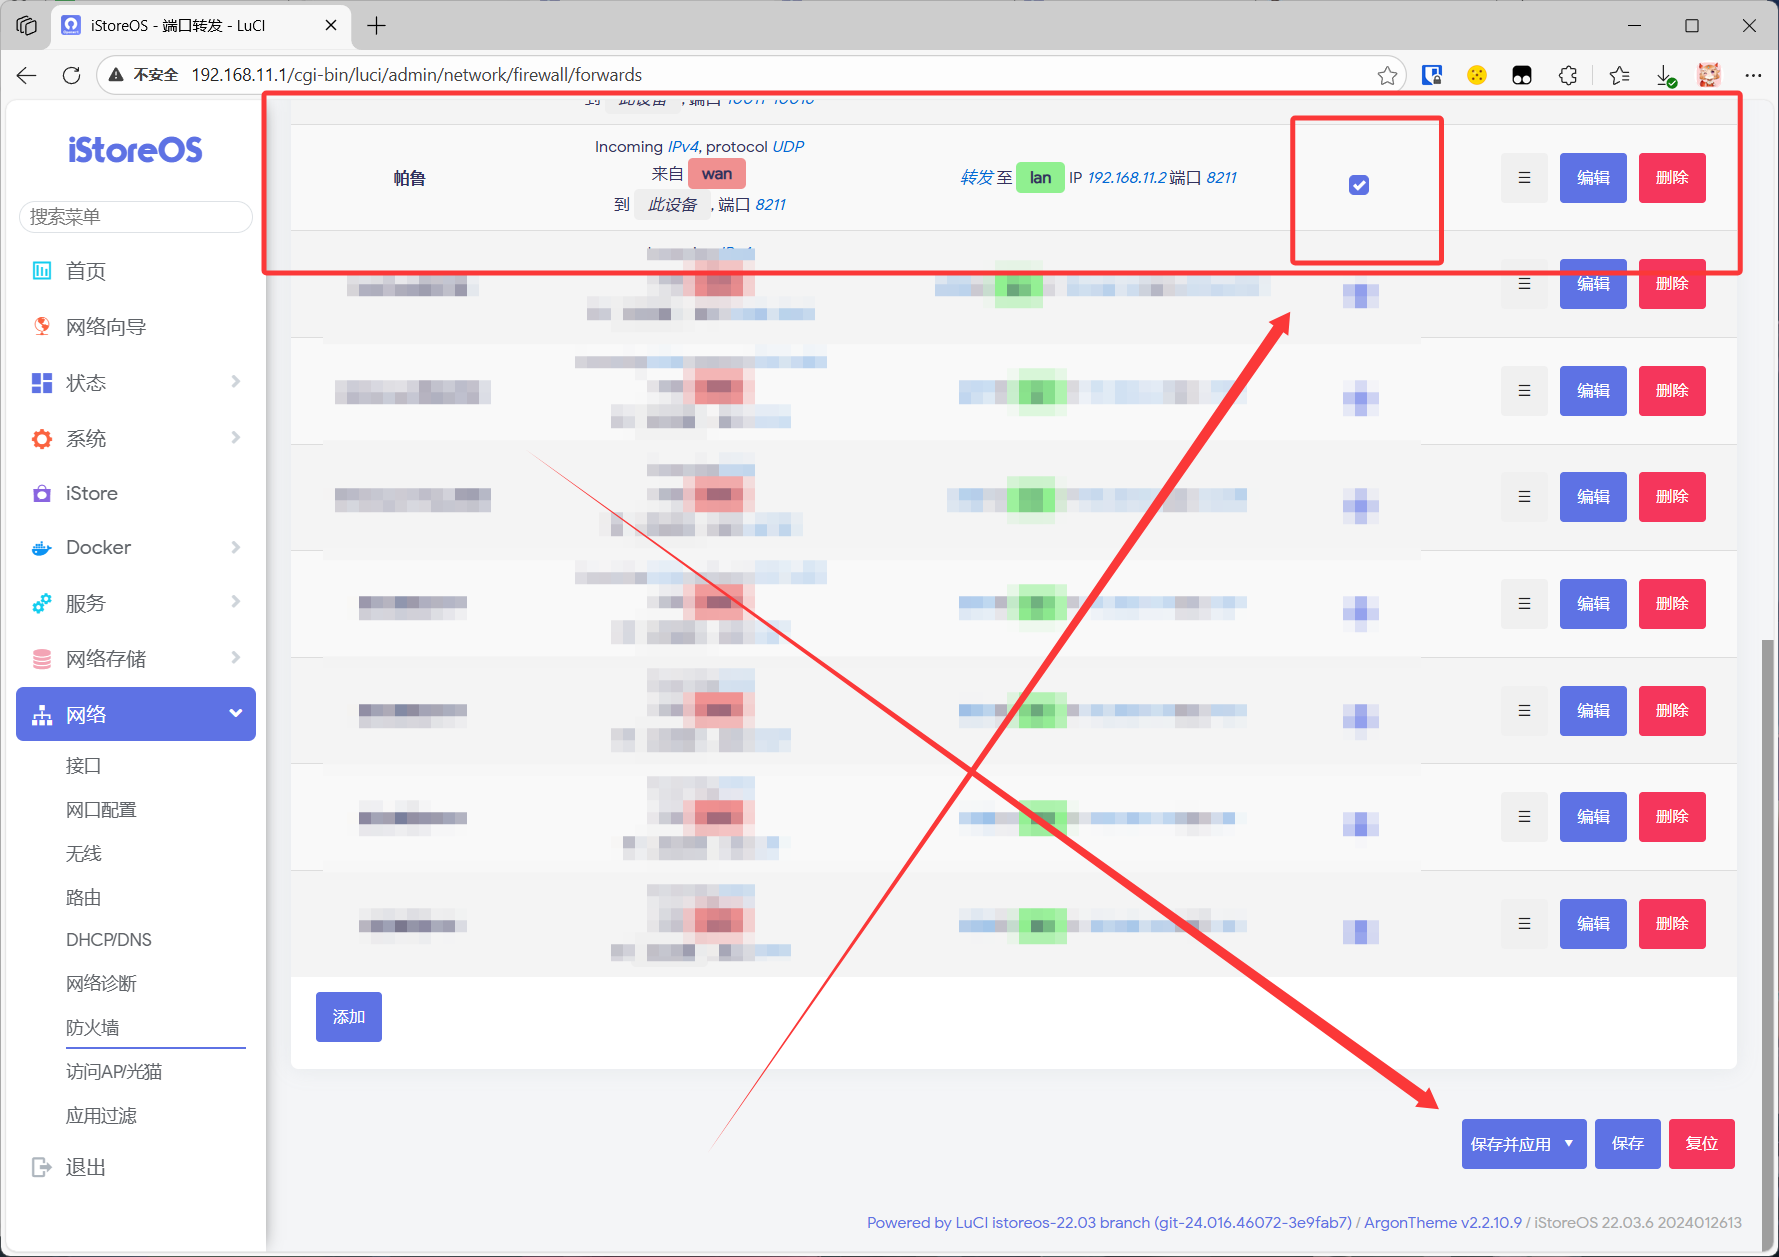
Task: Click the 添加 button
Action: 348,1017
